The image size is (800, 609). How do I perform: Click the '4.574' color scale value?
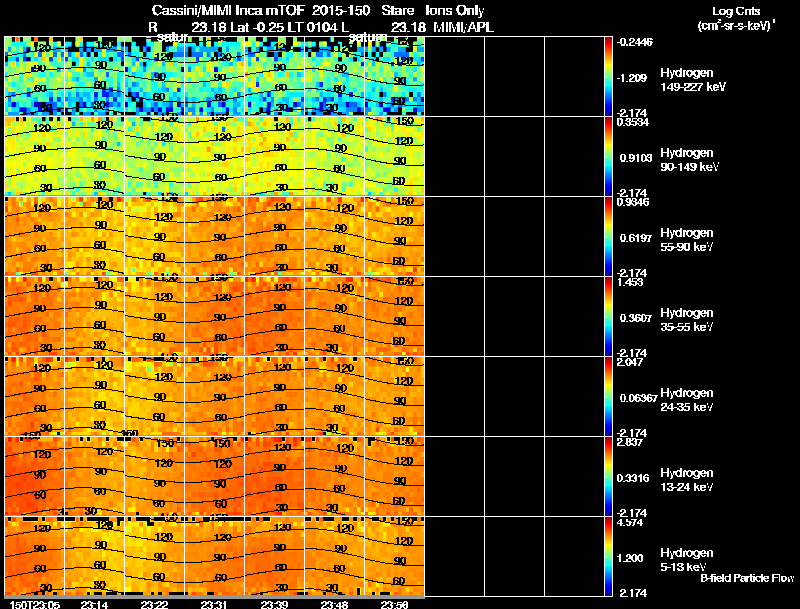pos(630,523)
